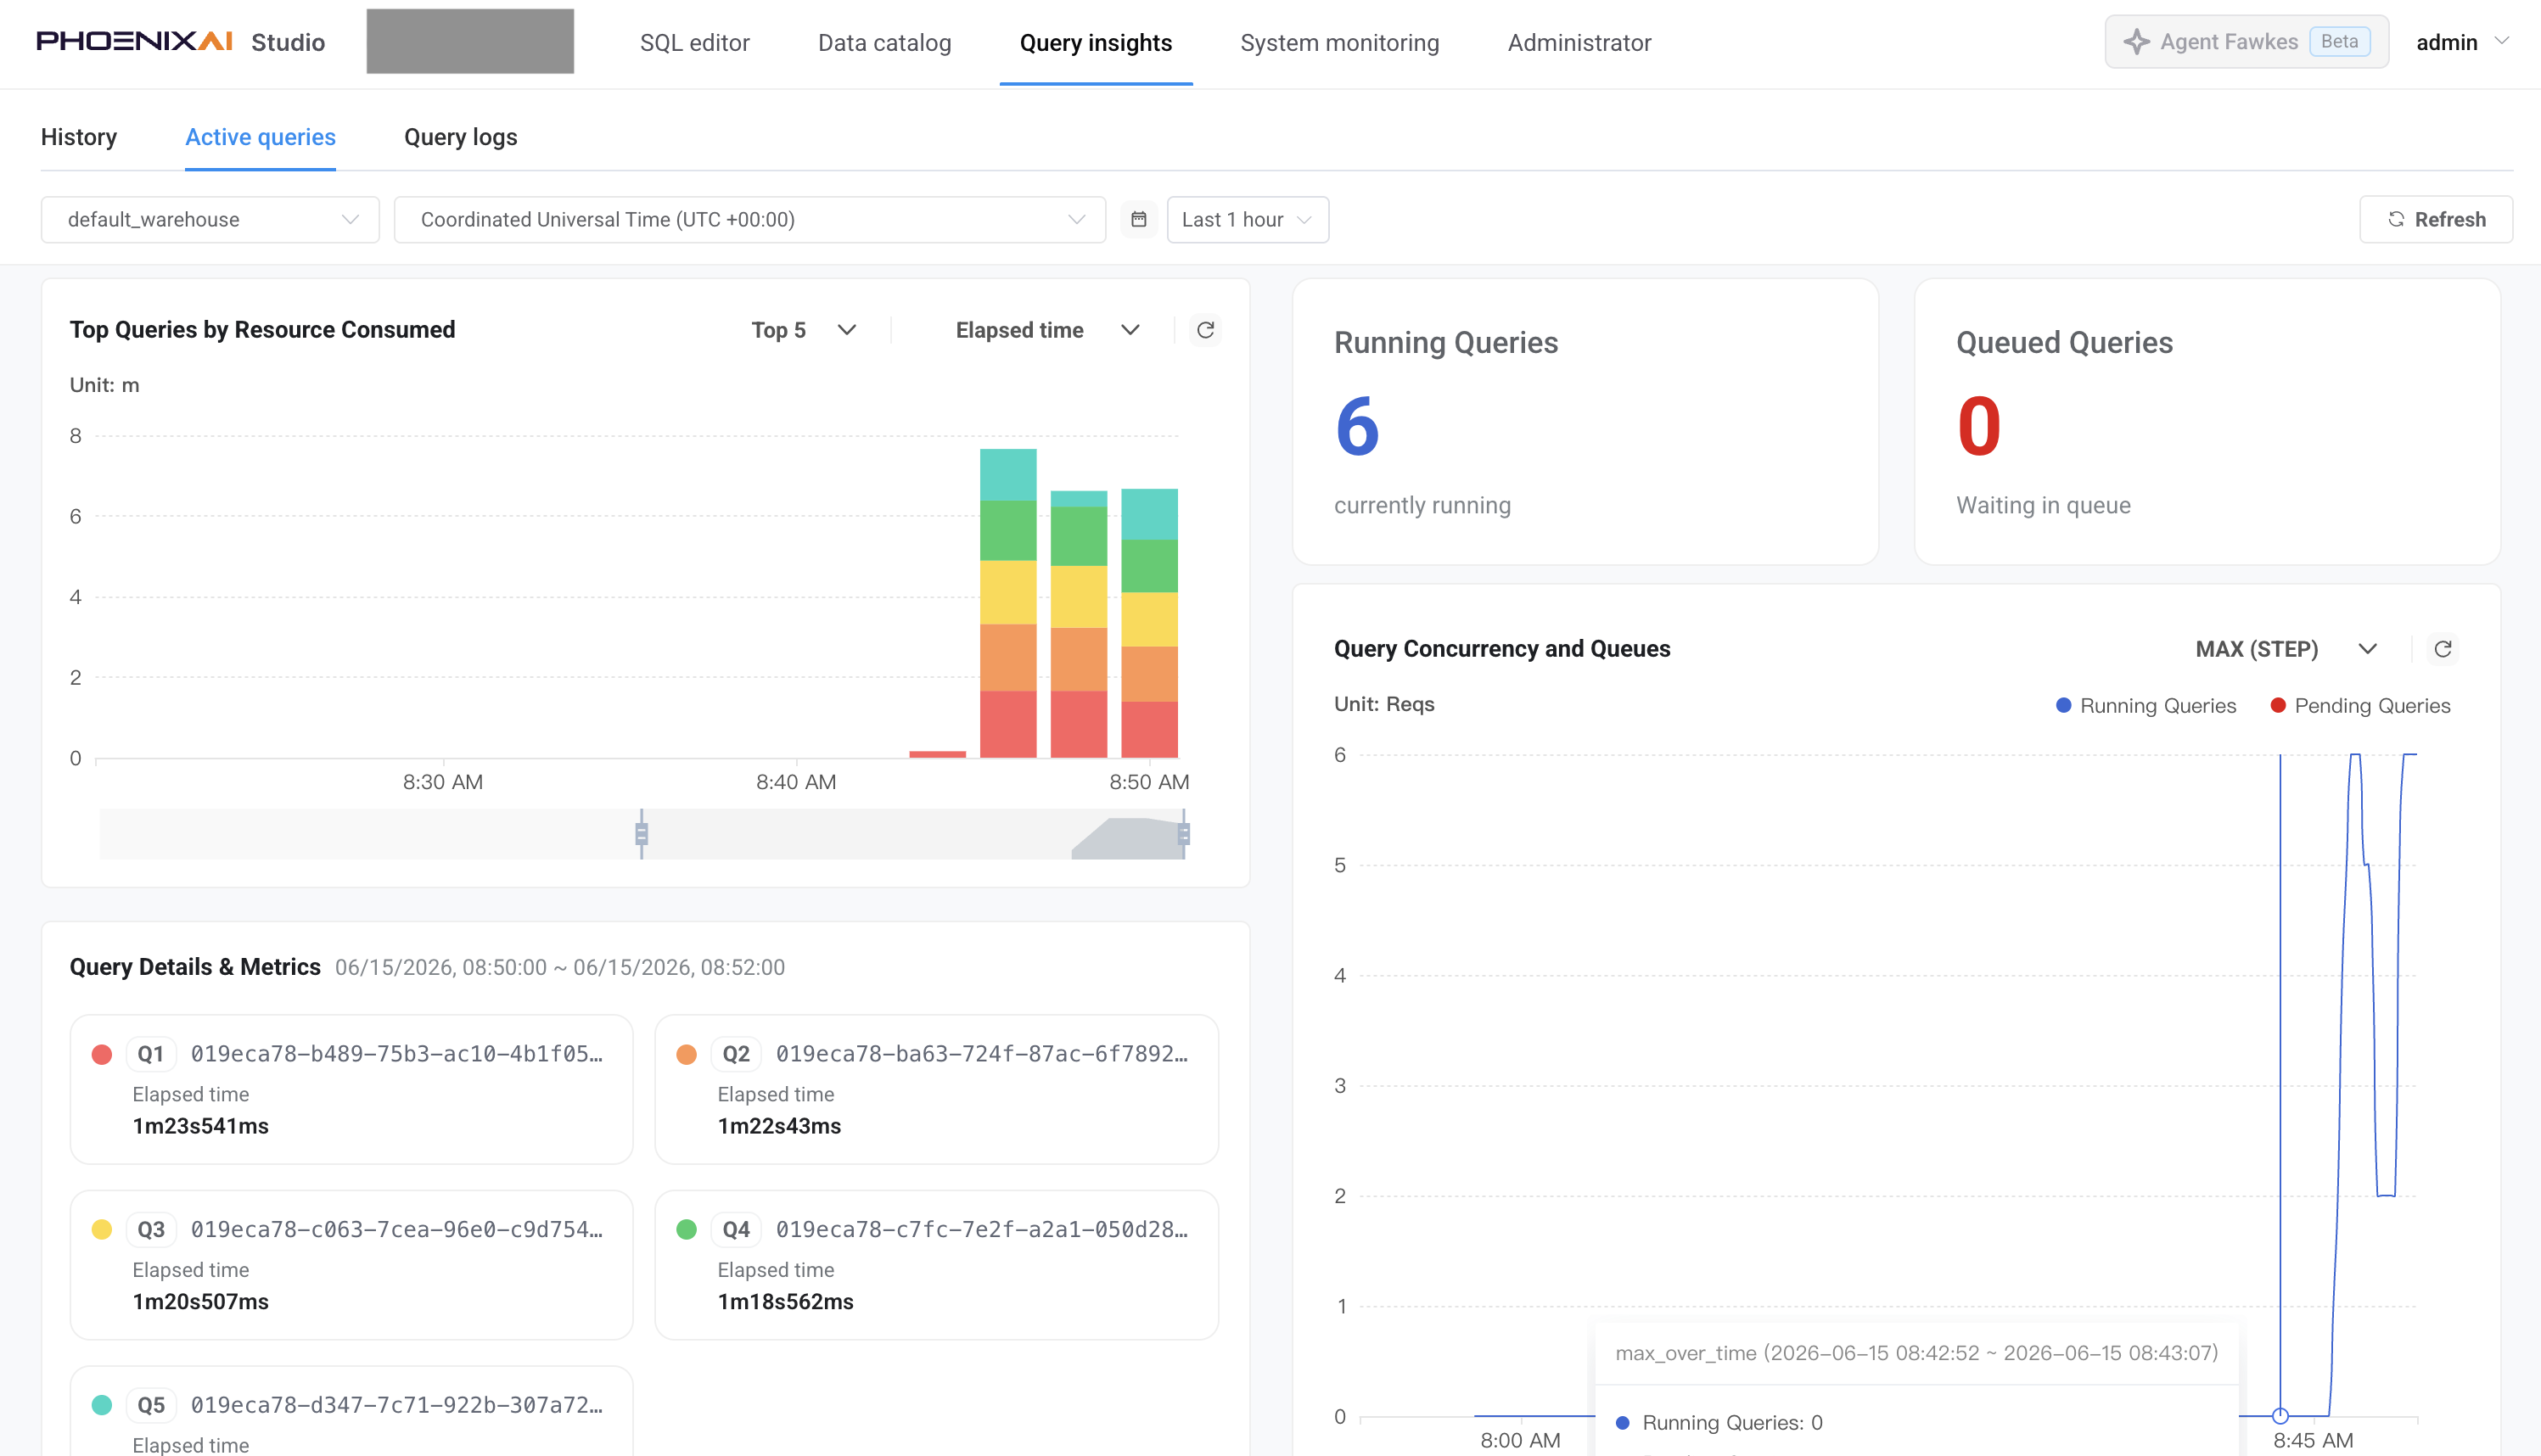Switch to the Query logs tab
Viewport: 2541px width, 1456px height.
(460, 137)
